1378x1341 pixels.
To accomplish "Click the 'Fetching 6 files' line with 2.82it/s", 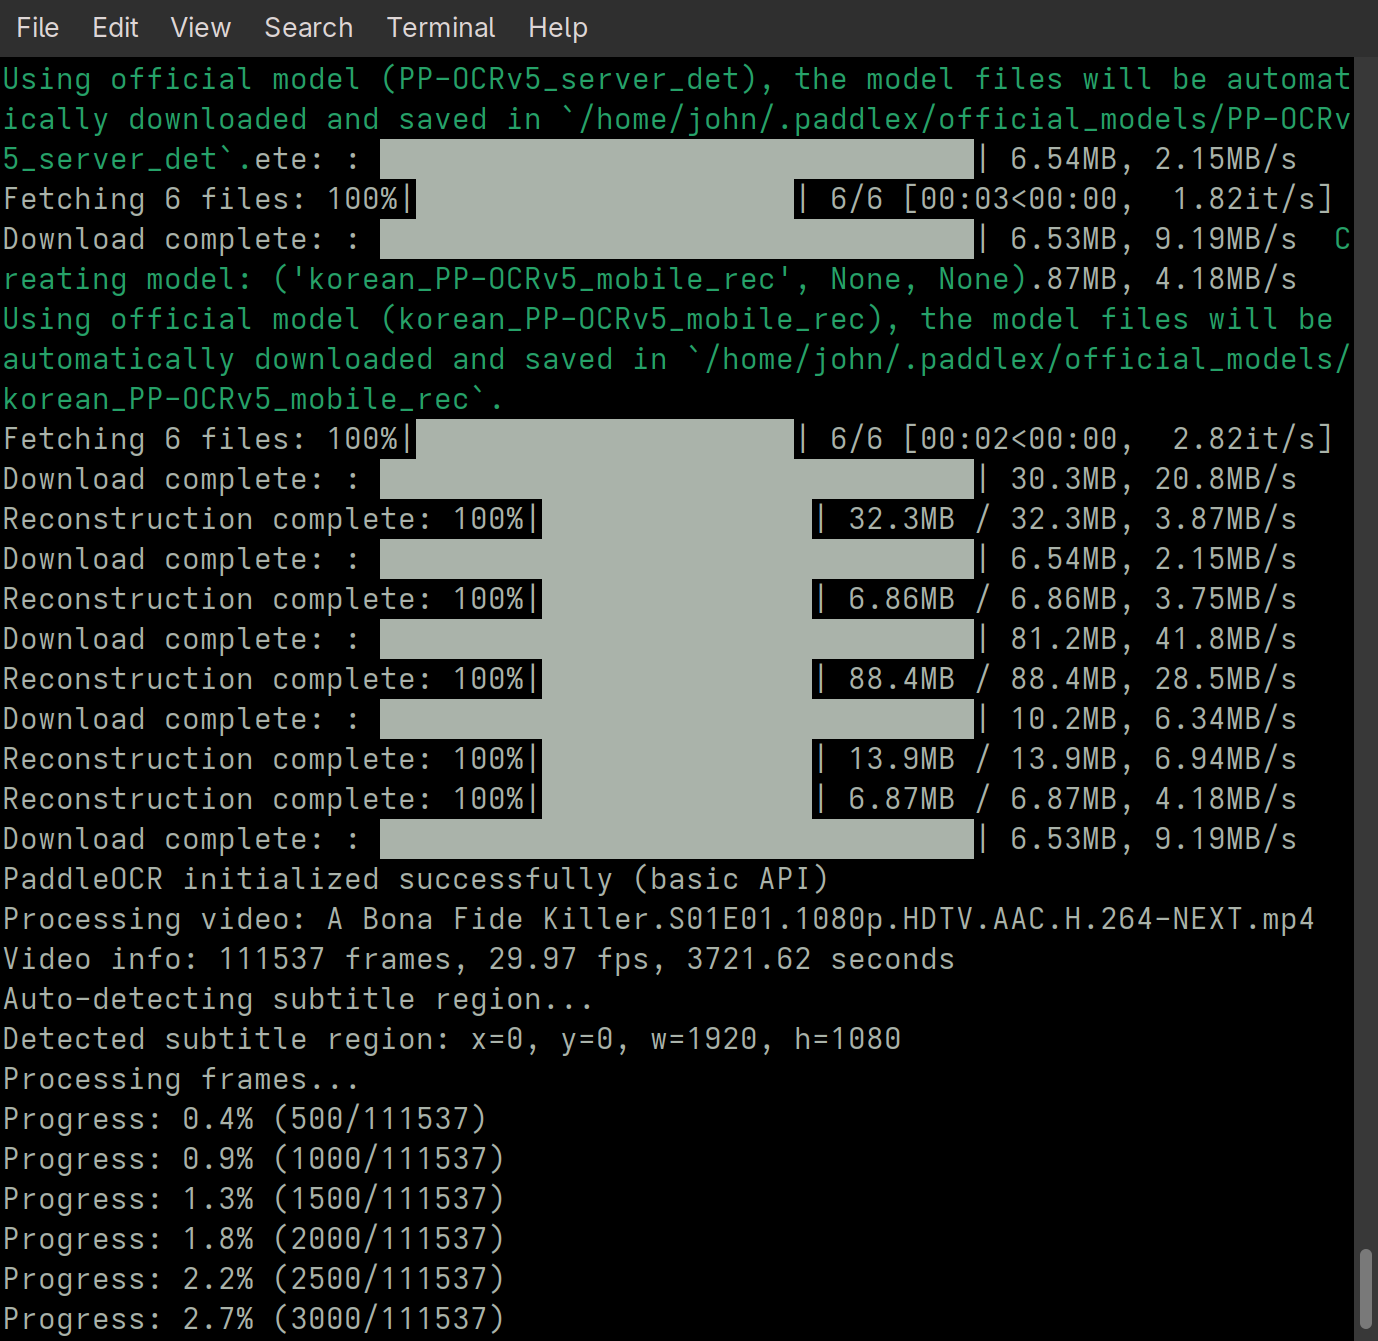I will pyautogui.click(x=668, y=439).
